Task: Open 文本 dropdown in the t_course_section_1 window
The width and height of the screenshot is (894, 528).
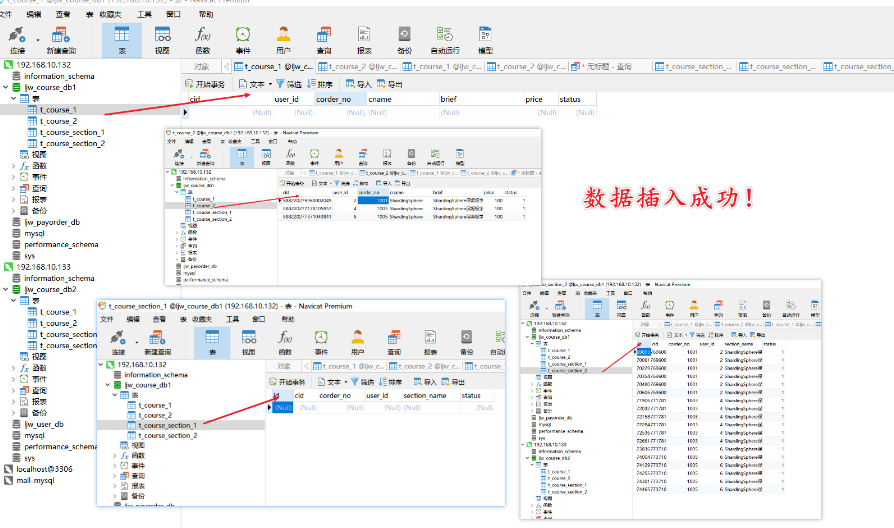Action: (x=333, y=381)
